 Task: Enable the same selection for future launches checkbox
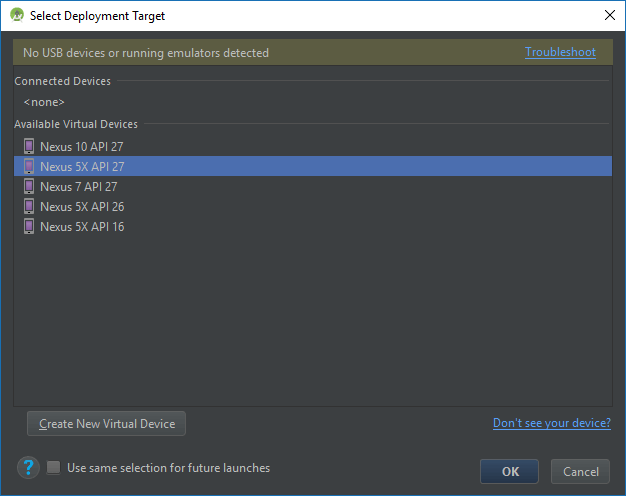click(54, 468)
